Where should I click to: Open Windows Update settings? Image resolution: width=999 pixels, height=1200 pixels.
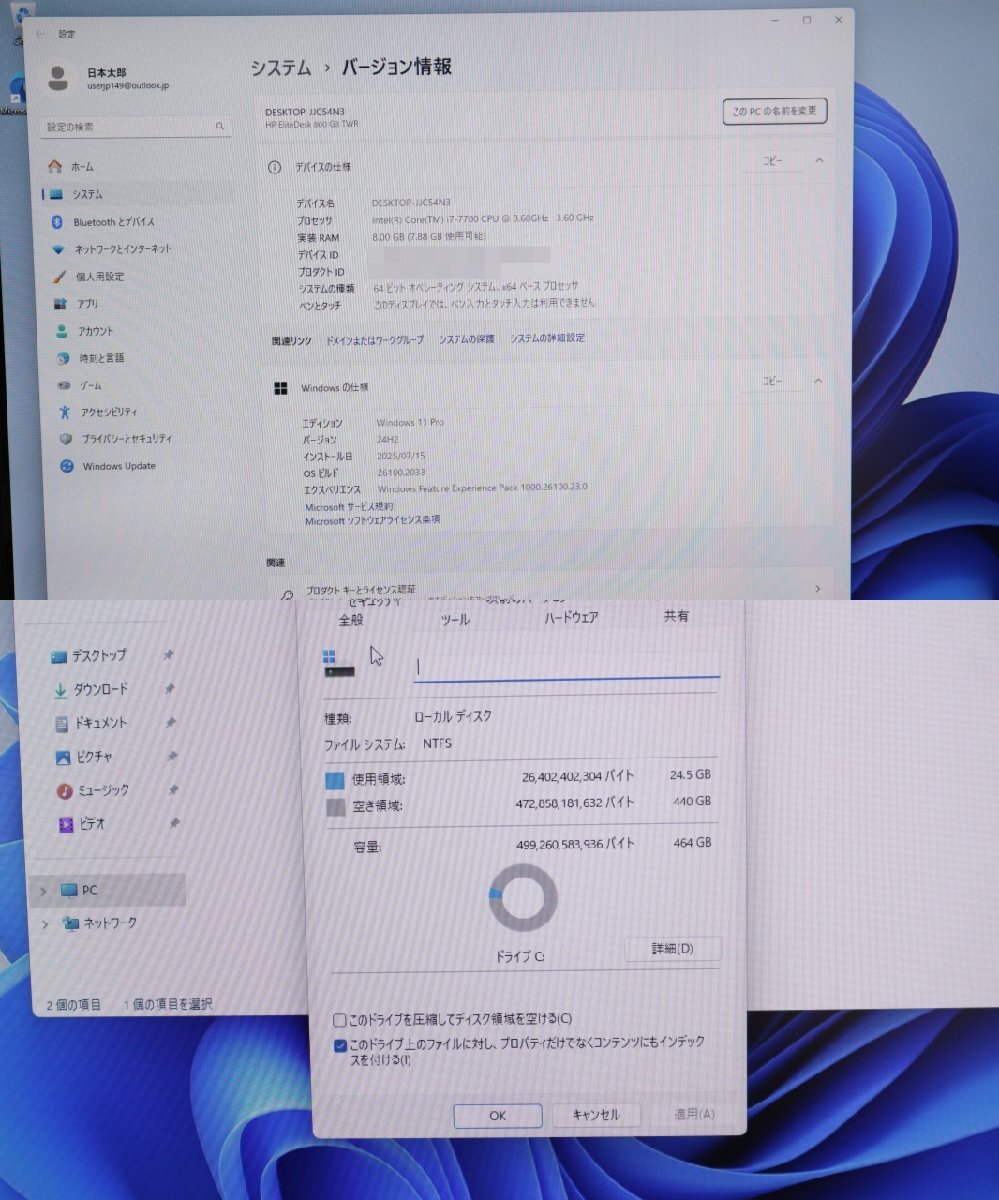coord(108,466)
